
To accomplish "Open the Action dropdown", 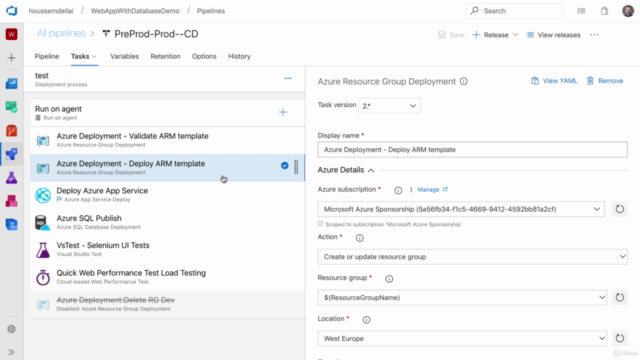I will (473, 257).
